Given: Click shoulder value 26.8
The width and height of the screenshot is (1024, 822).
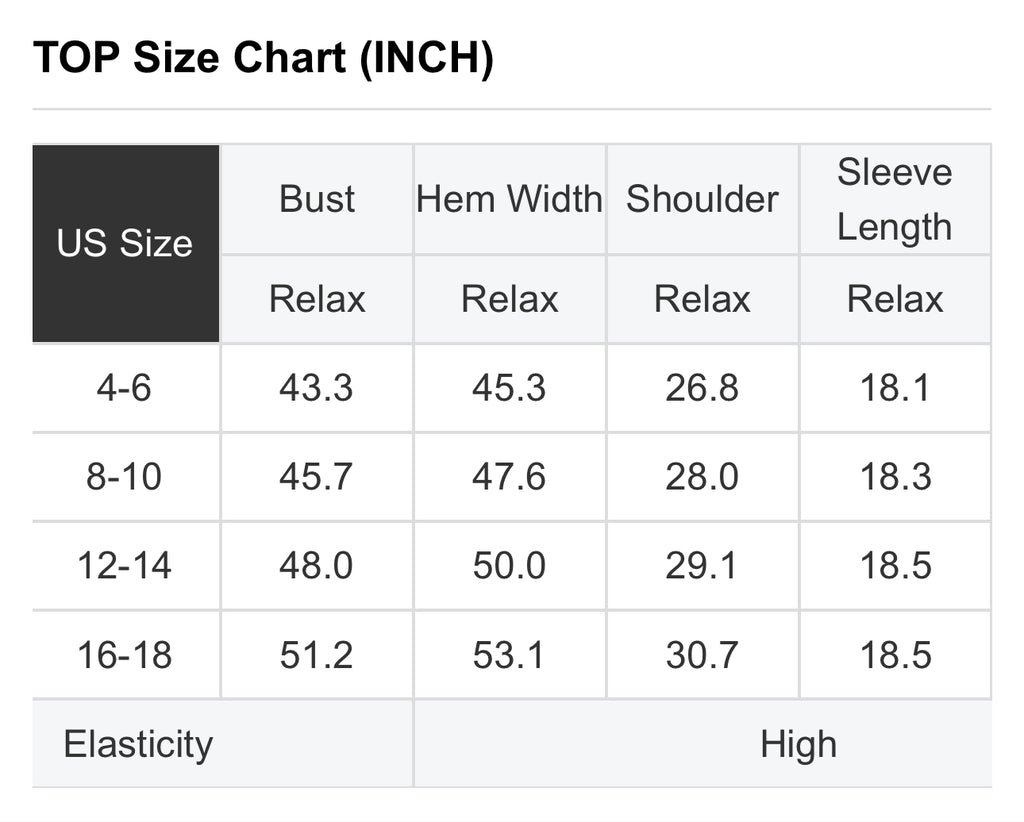Looking at the screenshot, I should (x=701, y=388).
